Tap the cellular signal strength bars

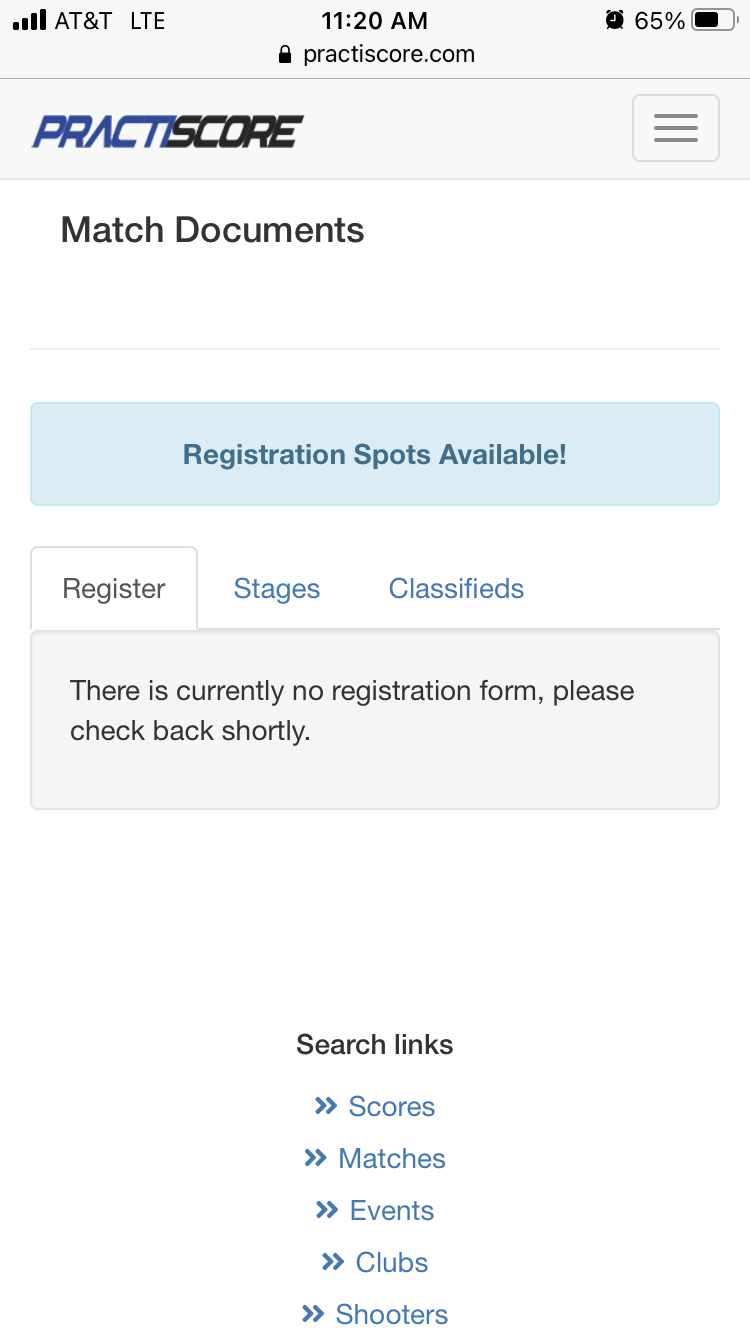[x=30, y=20]
